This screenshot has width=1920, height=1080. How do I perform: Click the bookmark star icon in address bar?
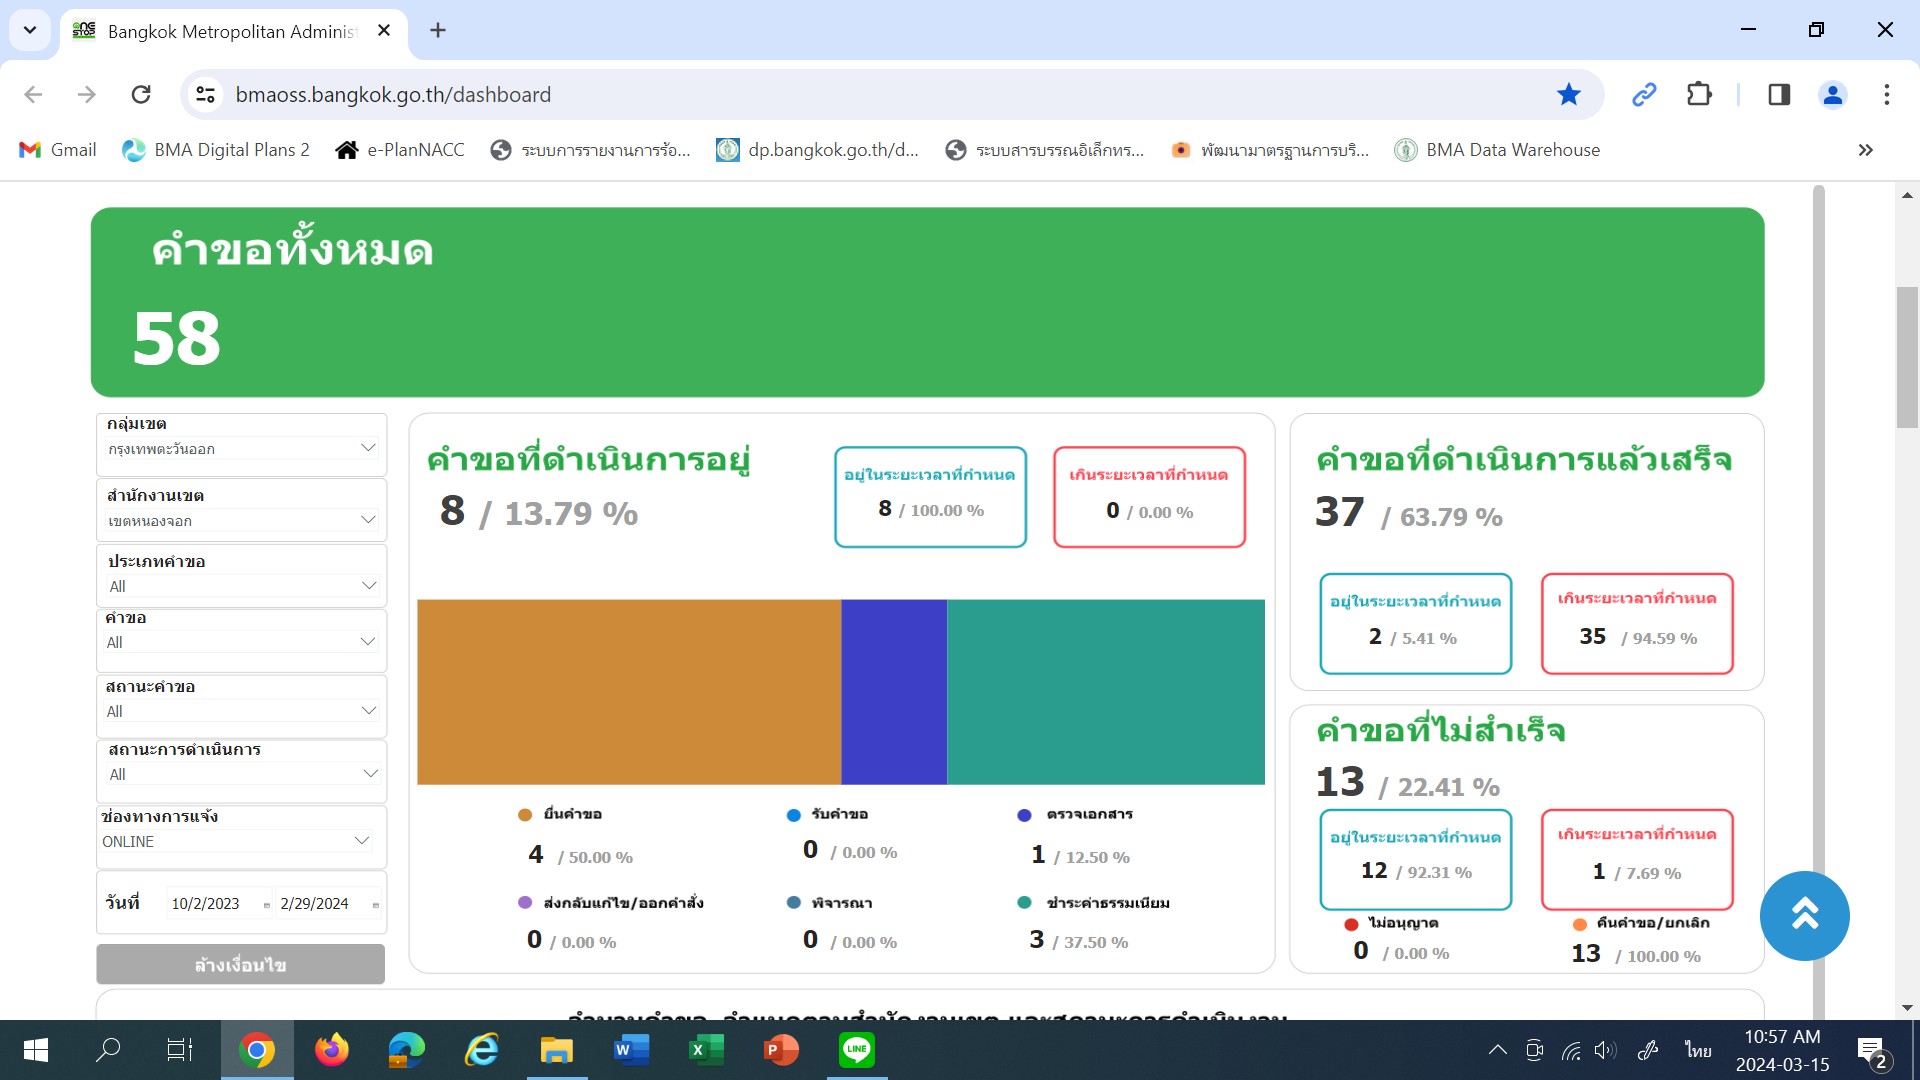coord(1568,94)
